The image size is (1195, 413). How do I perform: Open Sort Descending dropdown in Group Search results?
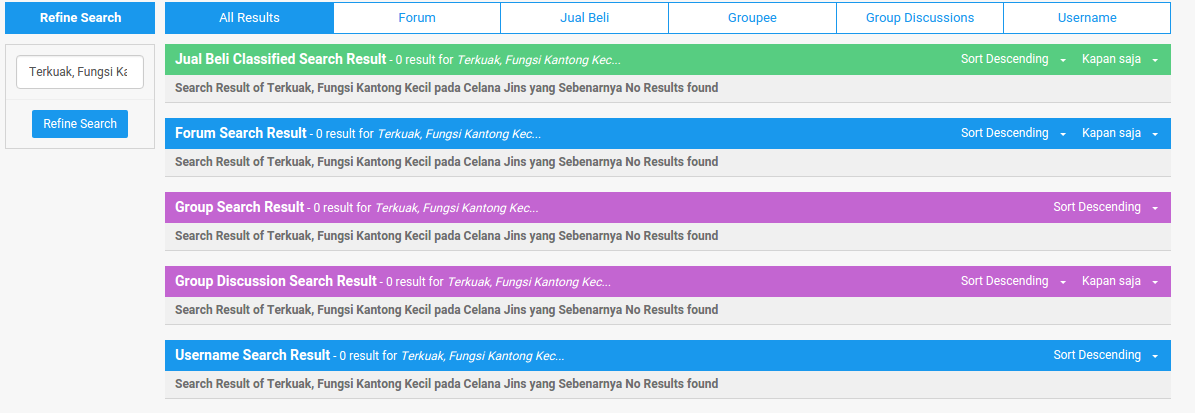(1106, 207)
